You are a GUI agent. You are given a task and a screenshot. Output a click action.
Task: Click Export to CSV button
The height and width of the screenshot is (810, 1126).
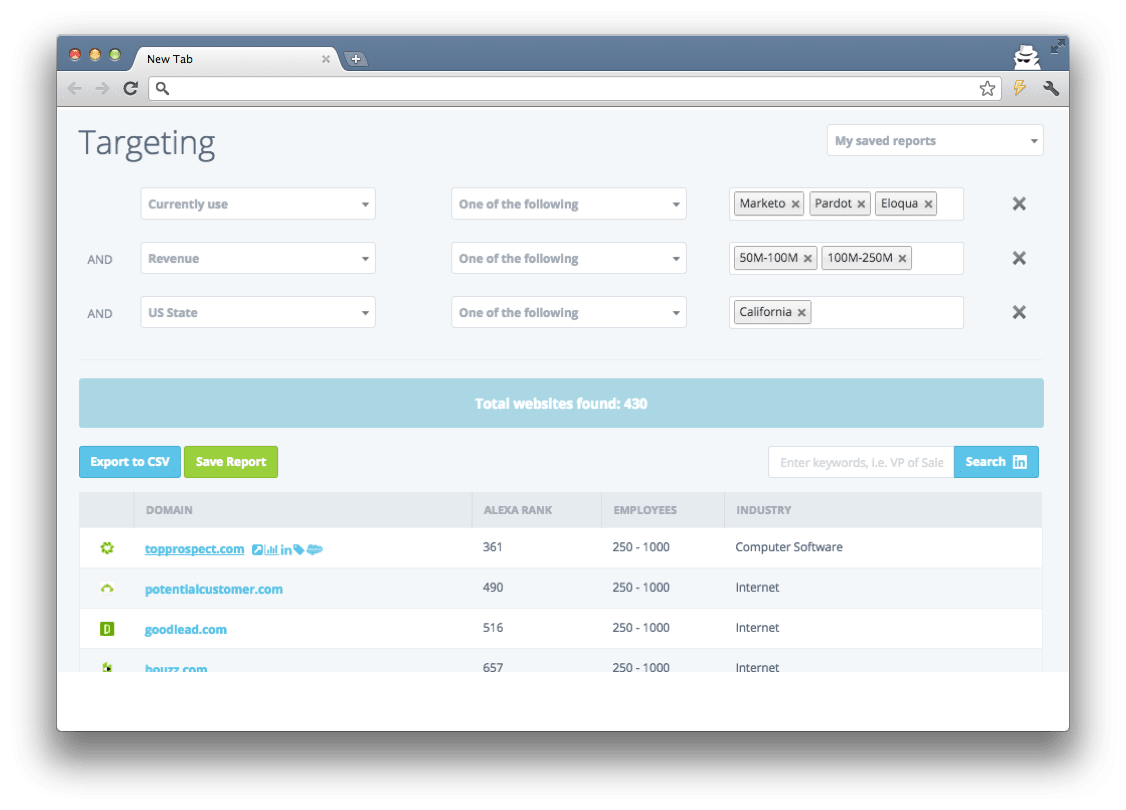point(130,462)
